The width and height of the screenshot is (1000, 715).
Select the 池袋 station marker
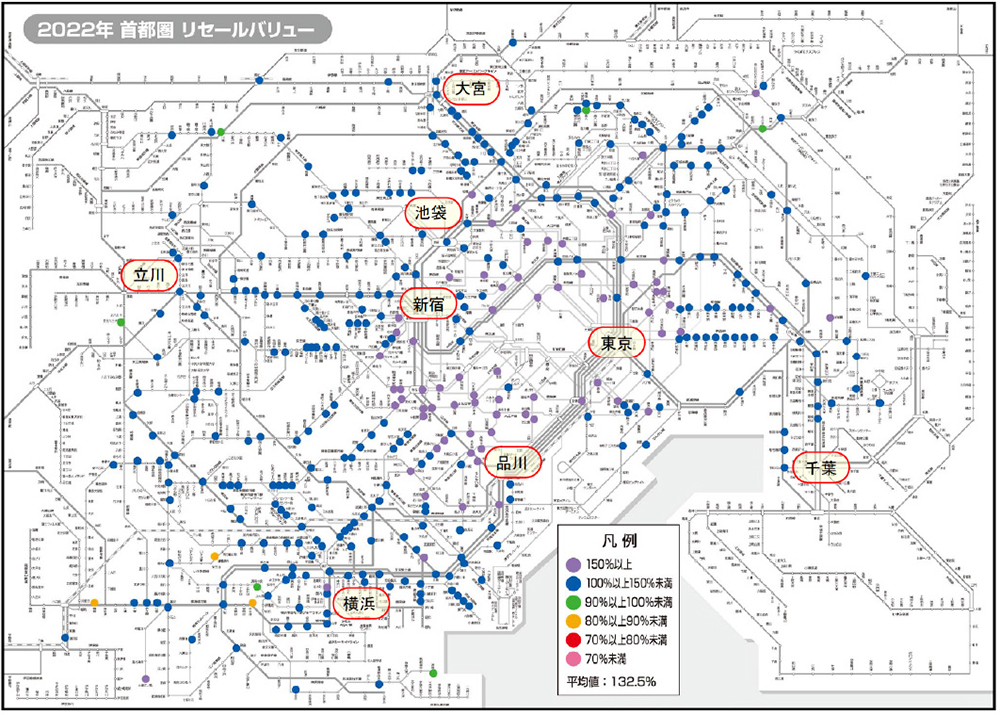tap(432, 213)
